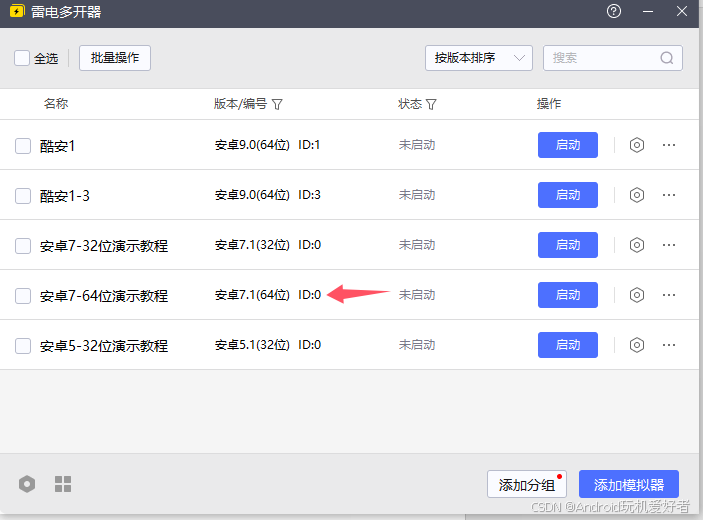Click the 雷电多开器 app logo
The width and height of the screenshot is (703, 520).
click(x=17, y=11)
